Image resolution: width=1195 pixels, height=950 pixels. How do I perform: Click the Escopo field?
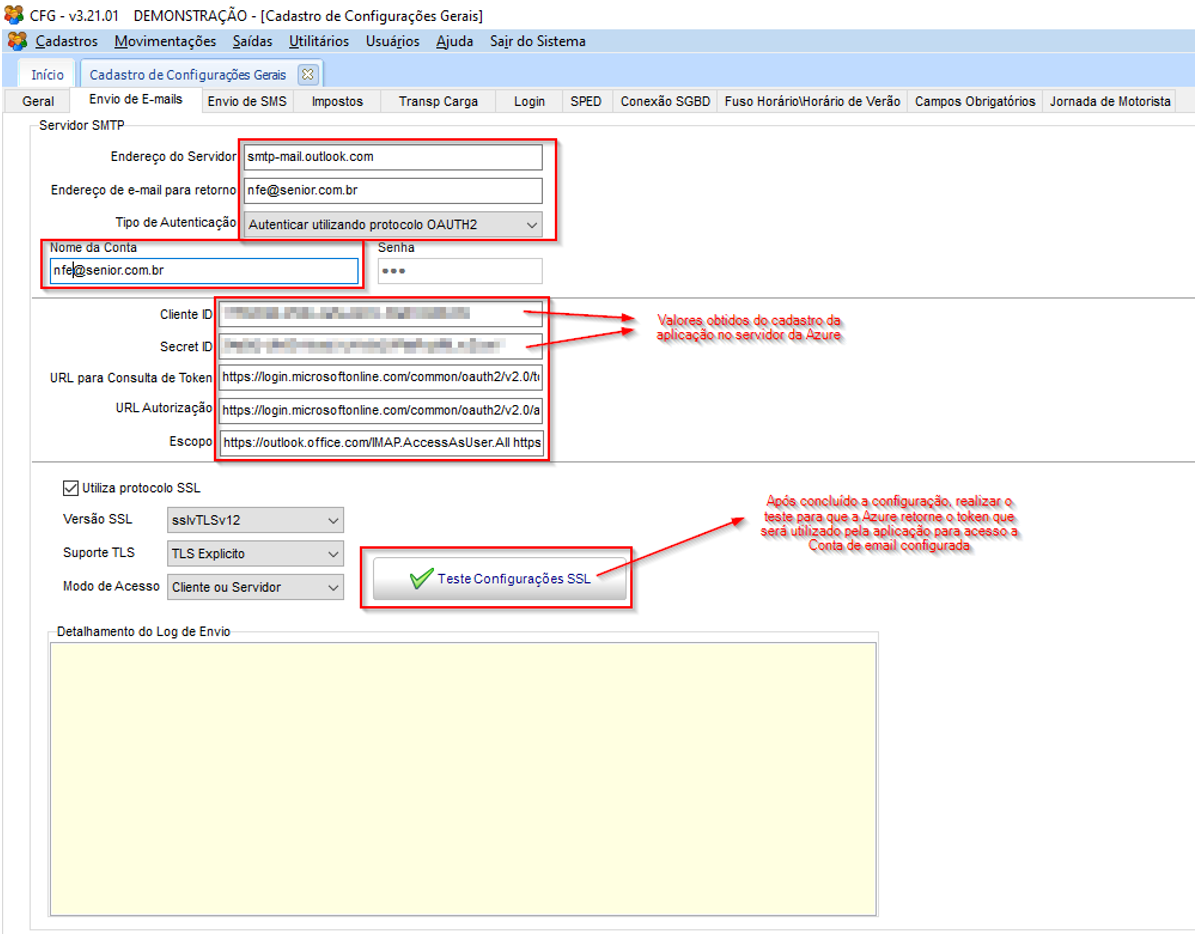point(381,443)
